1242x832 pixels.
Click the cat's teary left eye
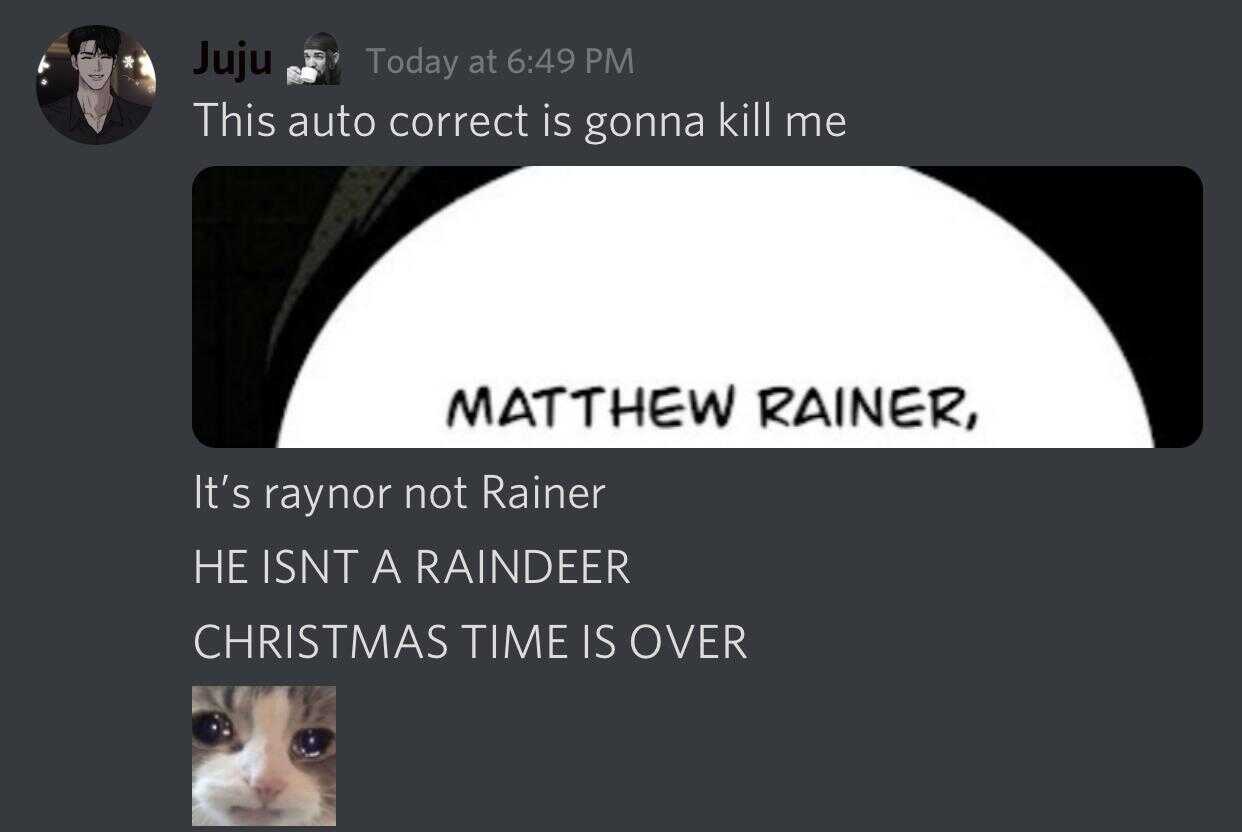pos(213,730)
